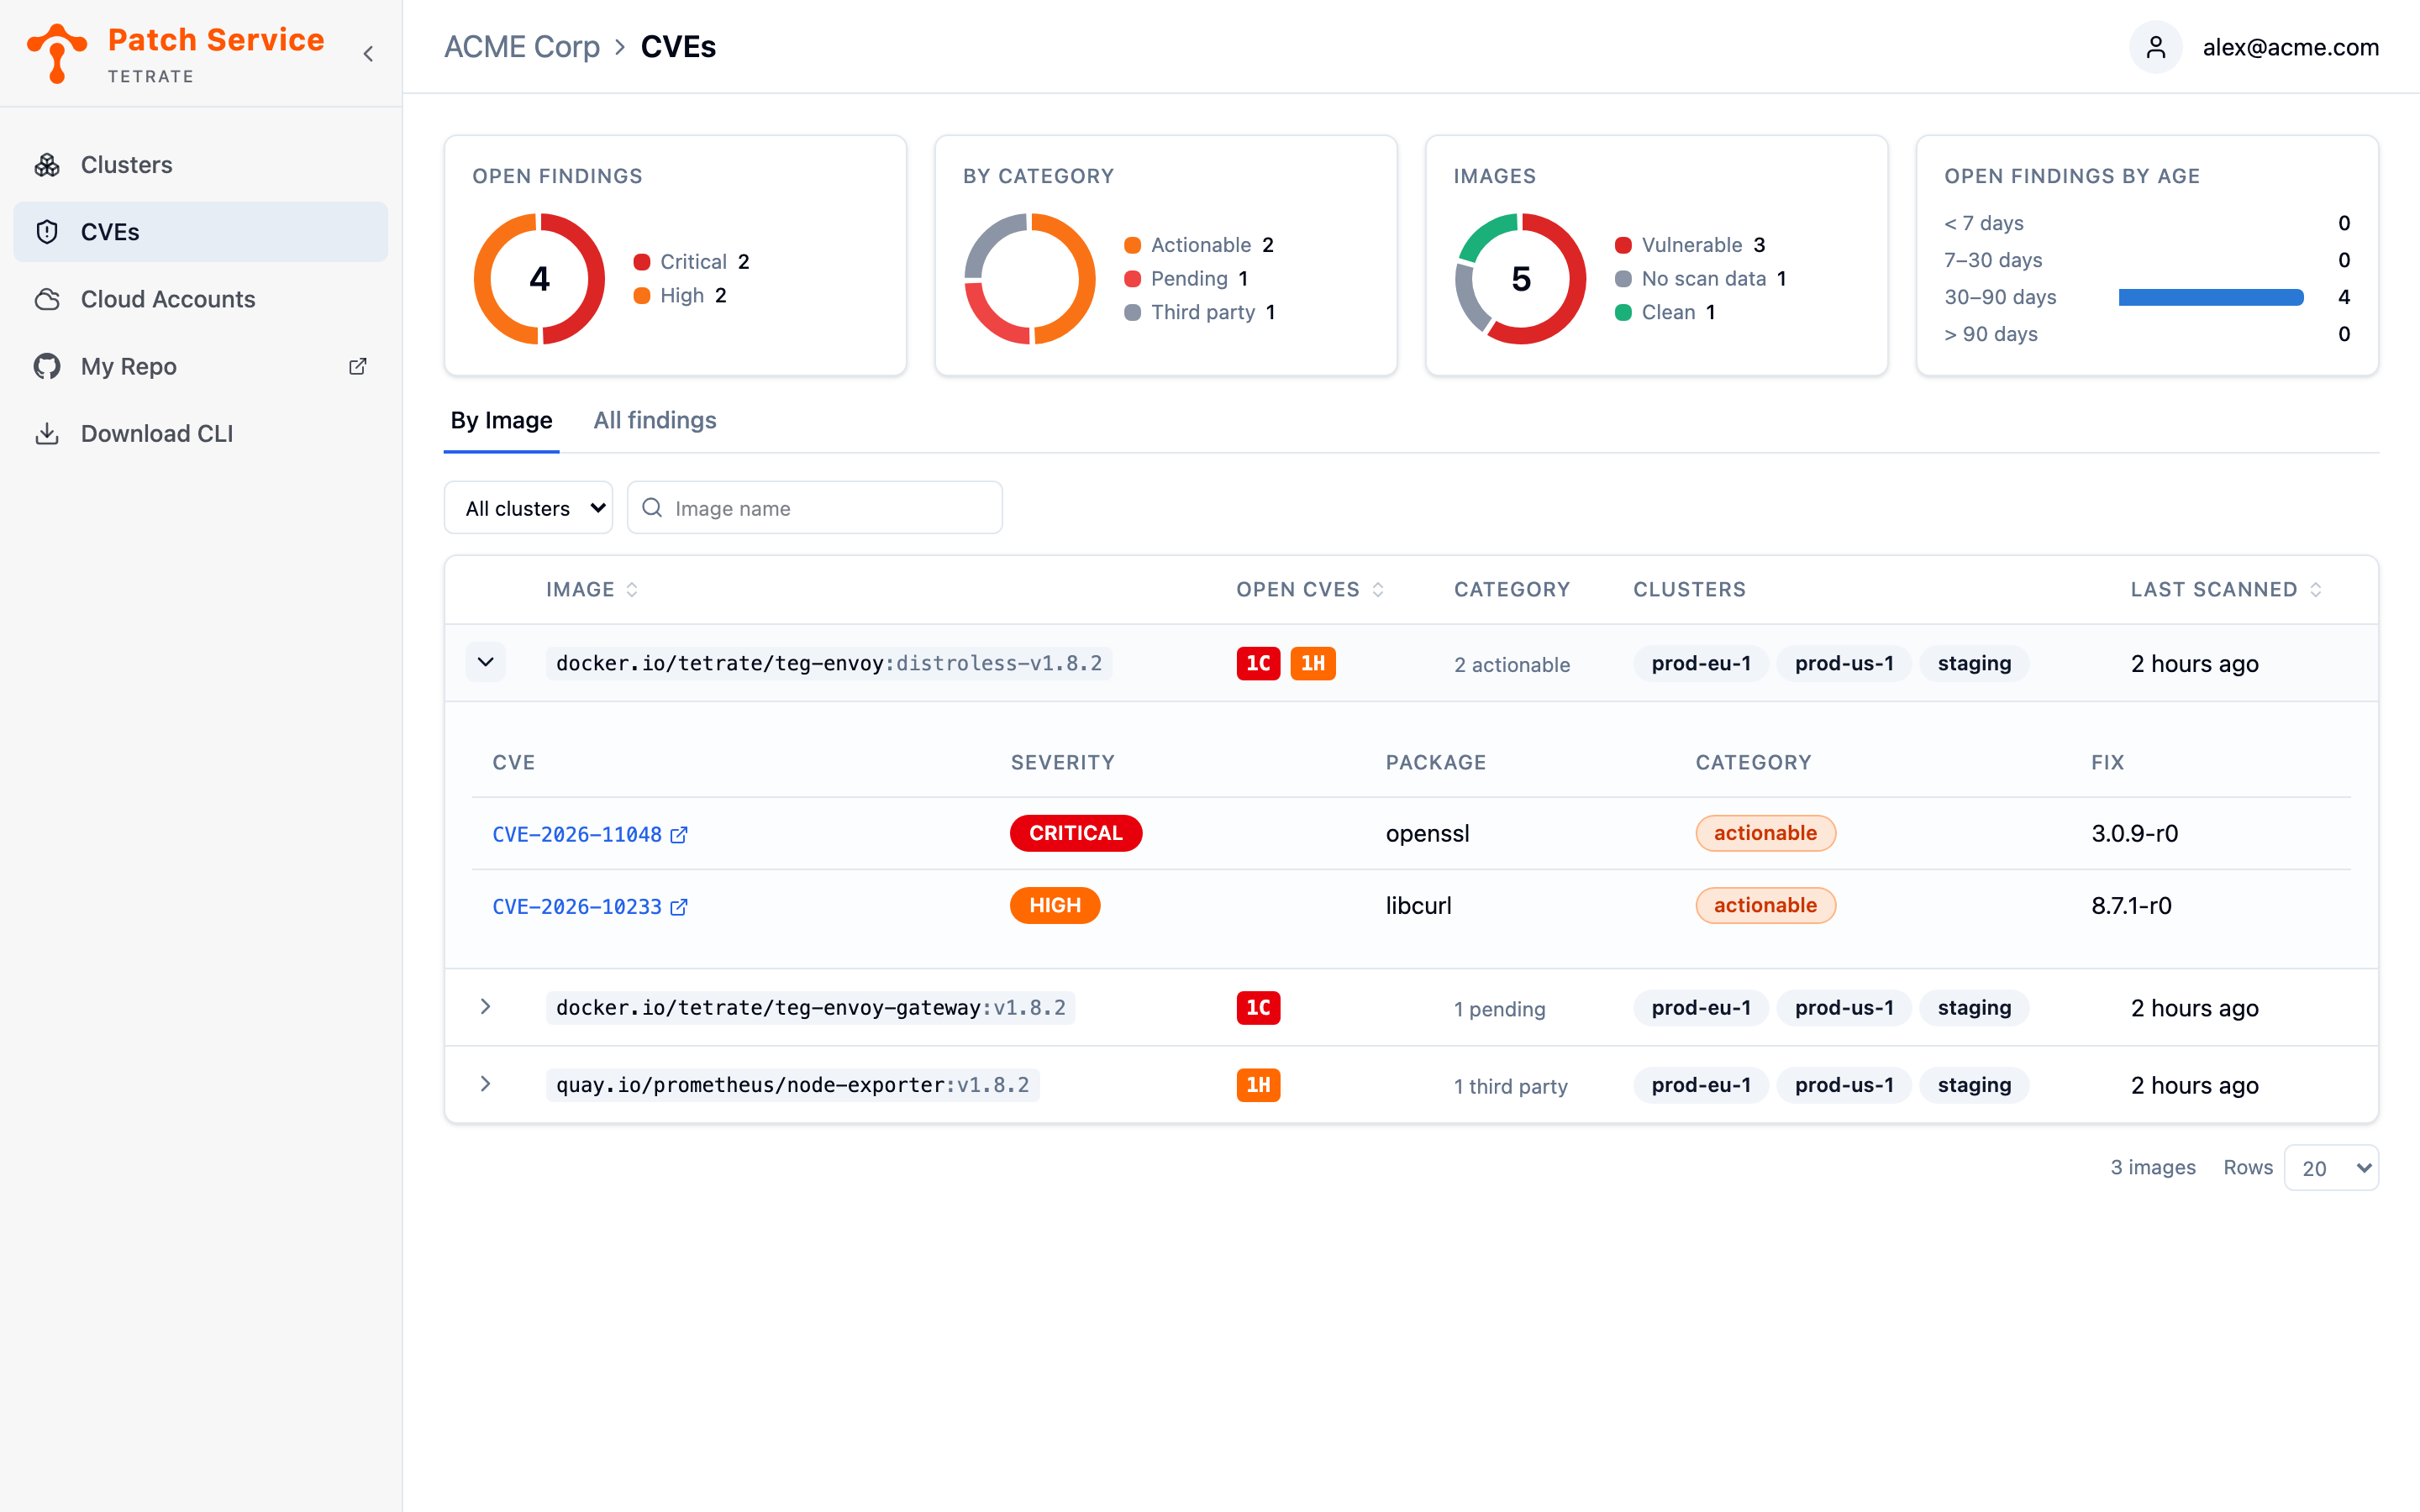2420x1512 pixels.
Task: Click the '1 pending' category text
Action: click(x=1499, y=1009)
